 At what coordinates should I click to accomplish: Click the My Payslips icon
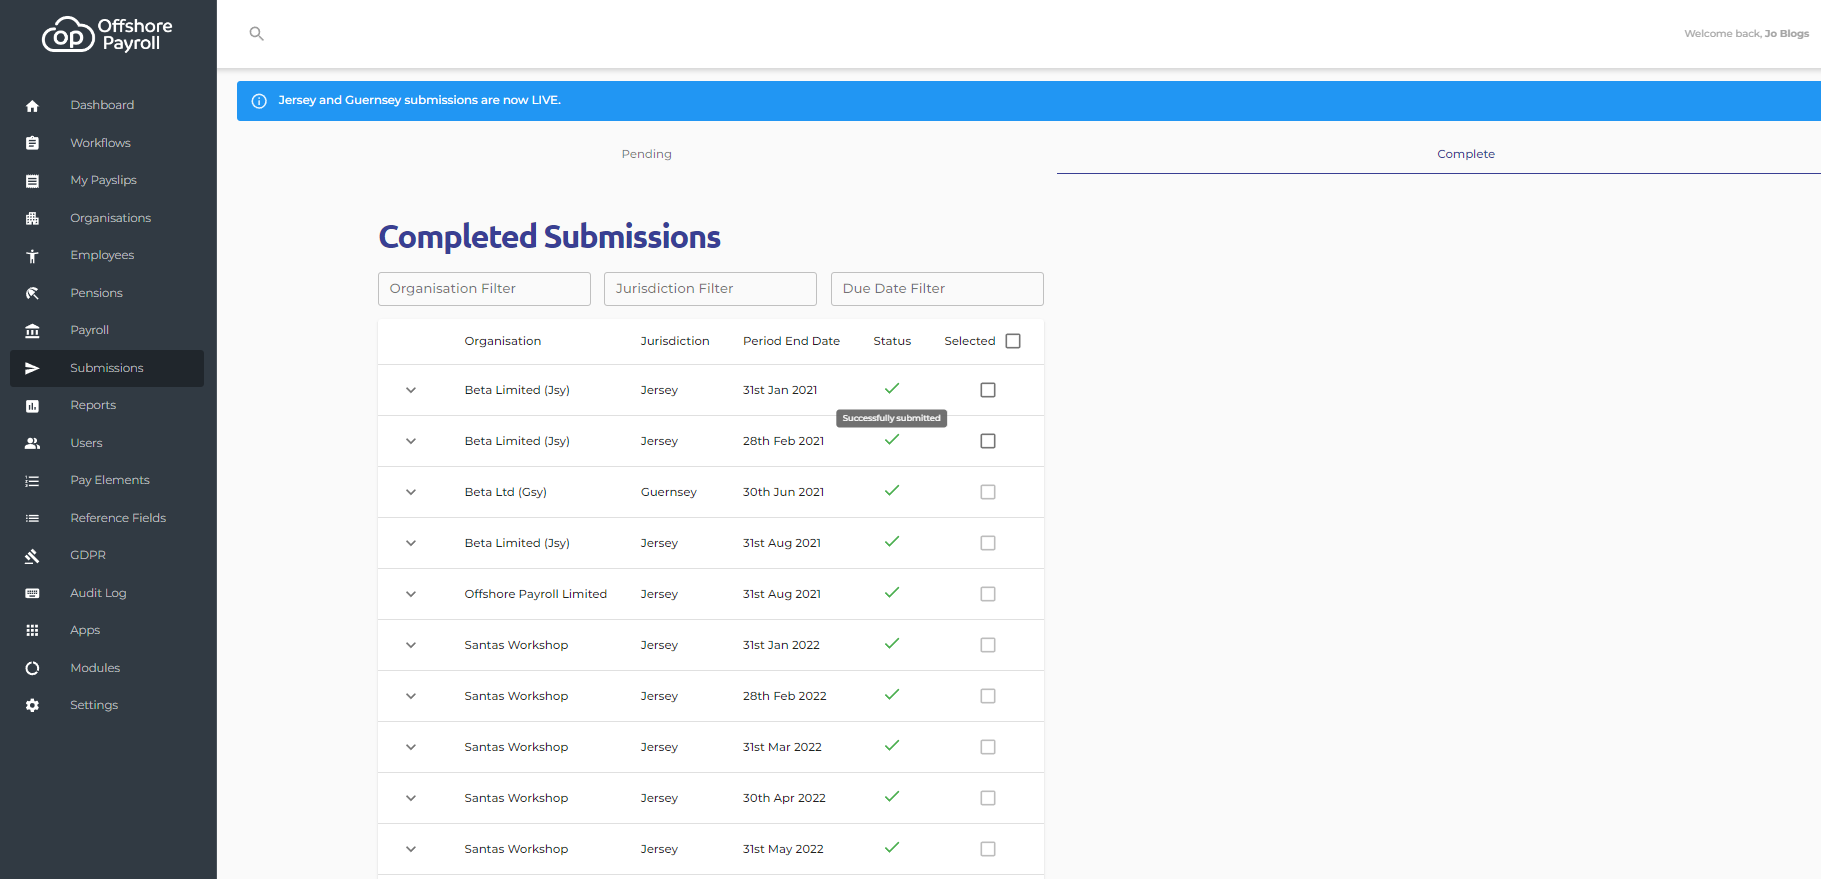coord(32,181)
